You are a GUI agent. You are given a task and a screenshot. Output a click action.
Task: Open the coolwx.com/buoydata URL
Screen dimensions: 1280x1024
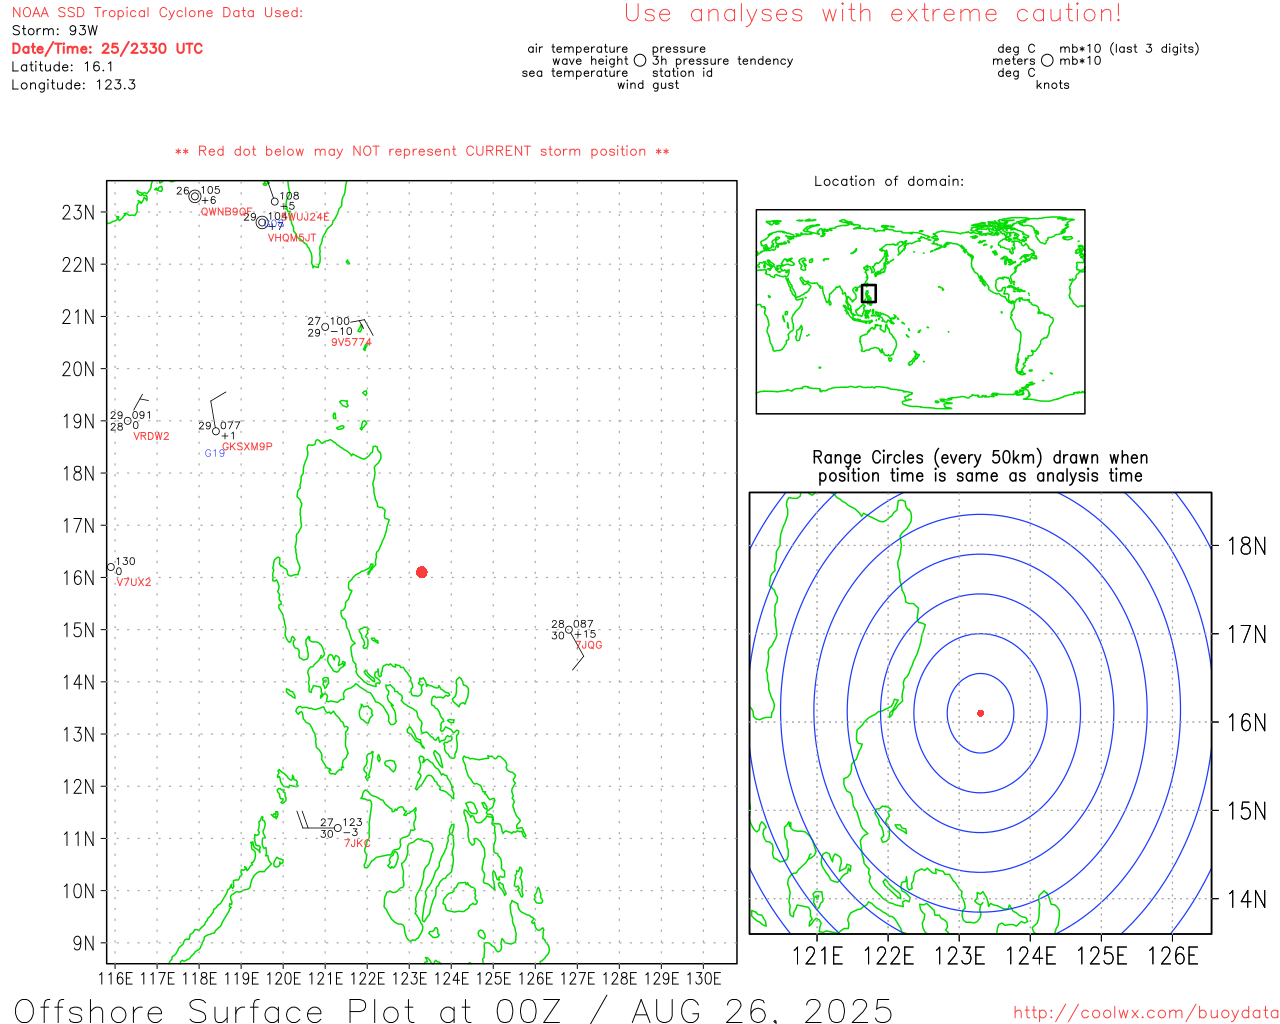coord(1146,1013)
